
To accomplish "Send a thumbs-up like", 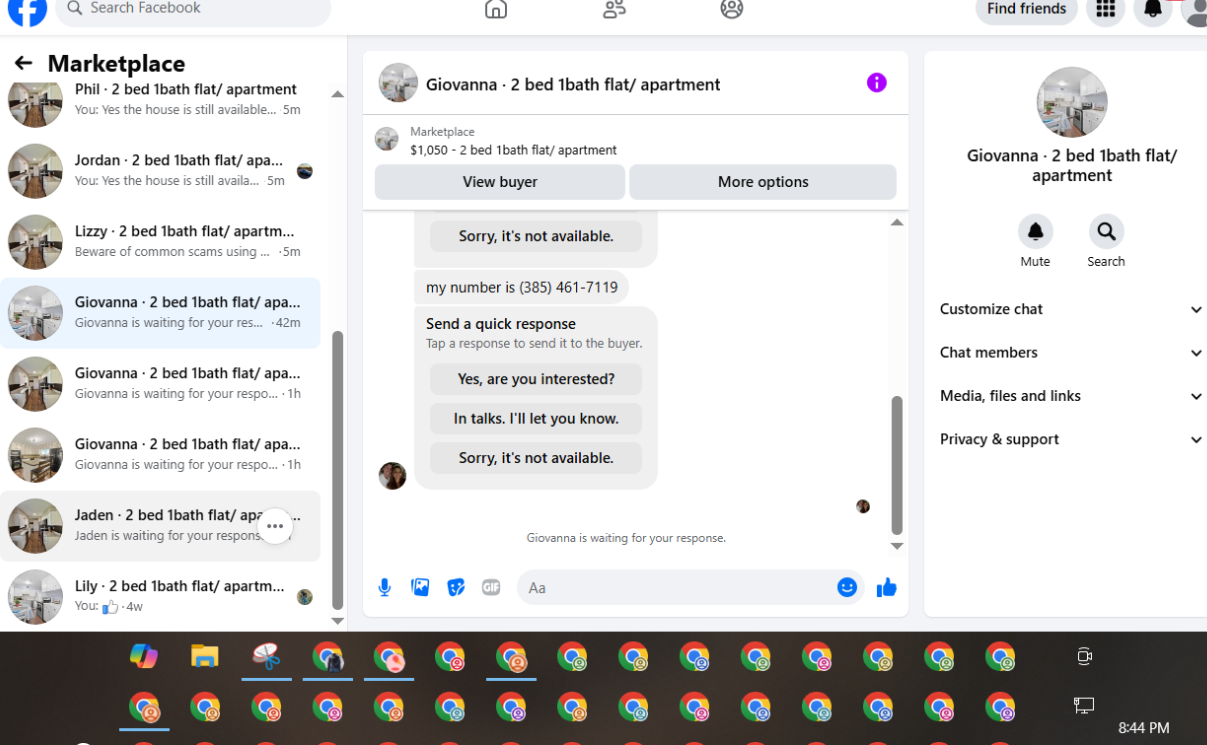I will (x=886, y=588).
